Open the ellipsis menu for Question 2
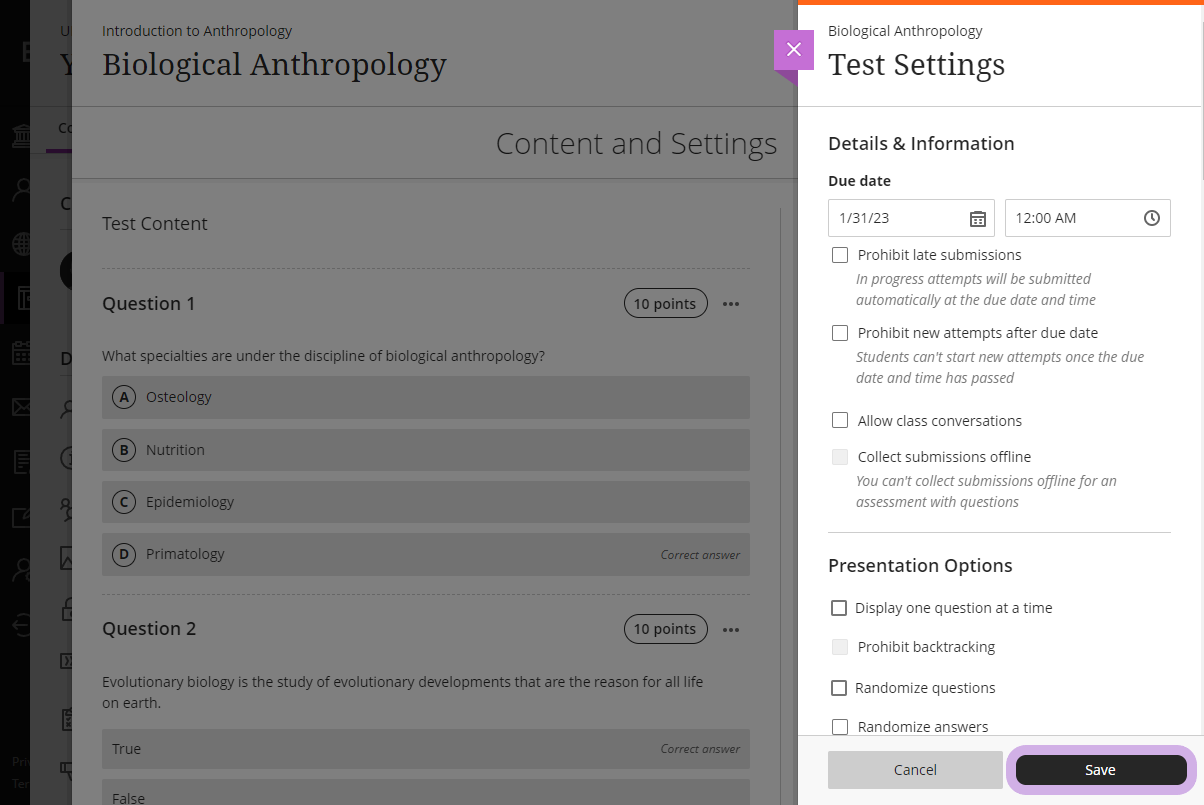The image size is (1204, 805). tap(731, 629)
